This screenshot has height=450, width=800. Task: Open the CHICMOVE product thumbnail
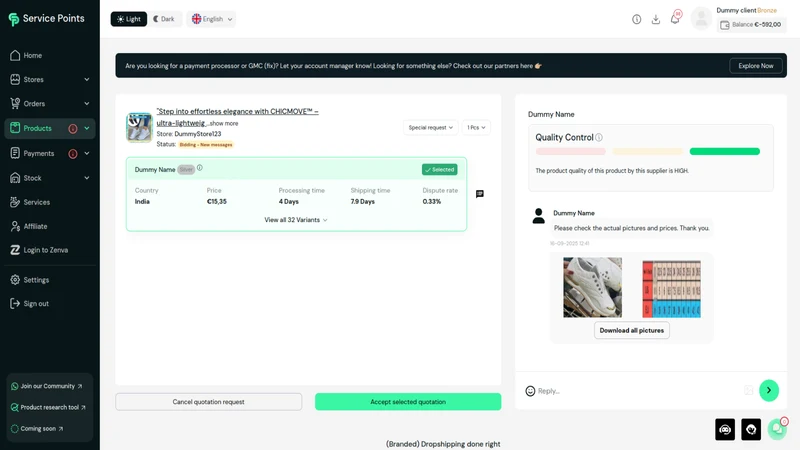click(x=139, y=128)
